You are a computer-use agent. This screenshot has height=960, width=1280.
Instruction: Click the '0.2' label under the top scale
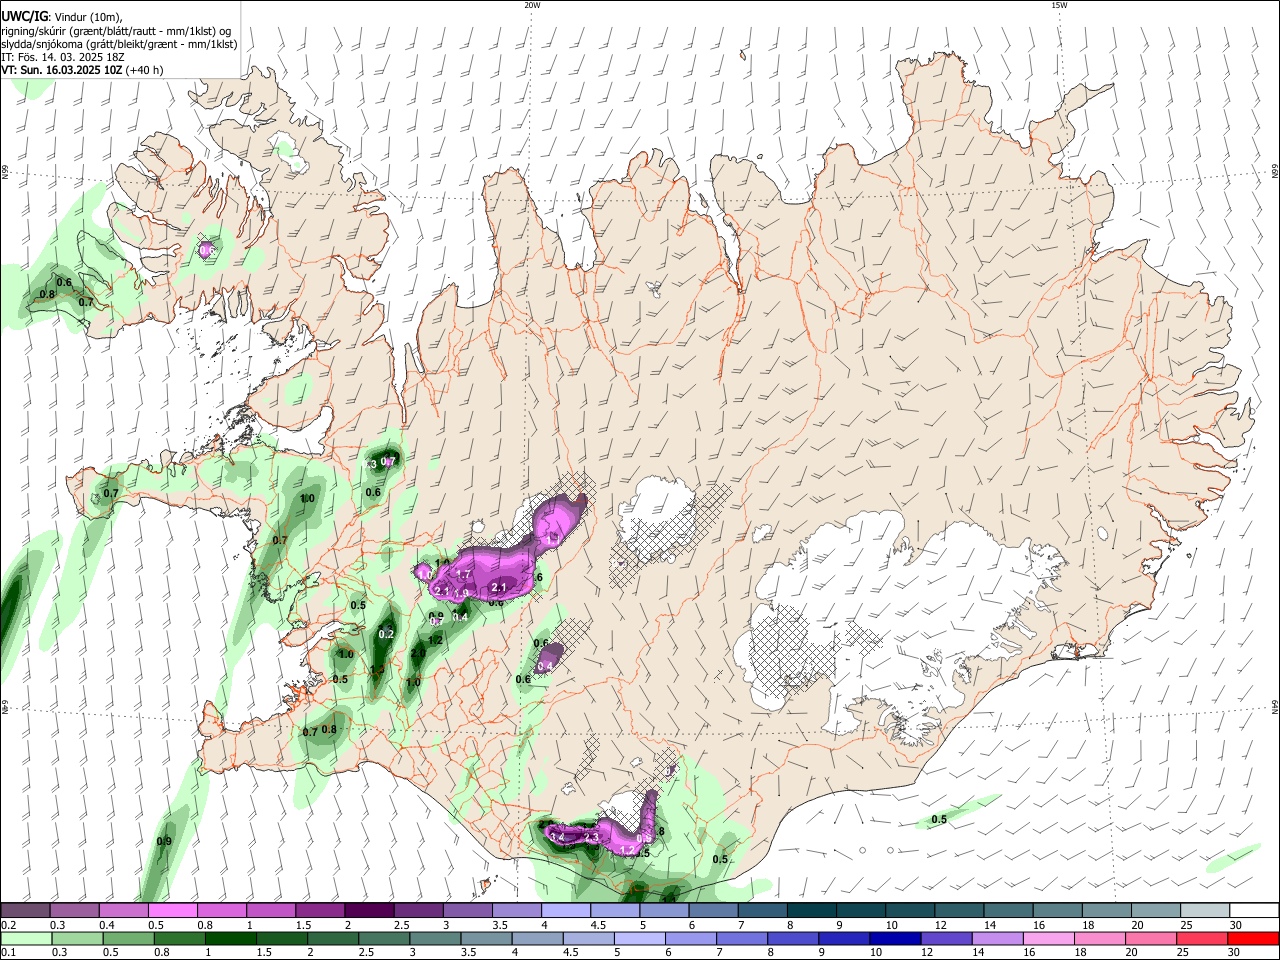(8, 926)
